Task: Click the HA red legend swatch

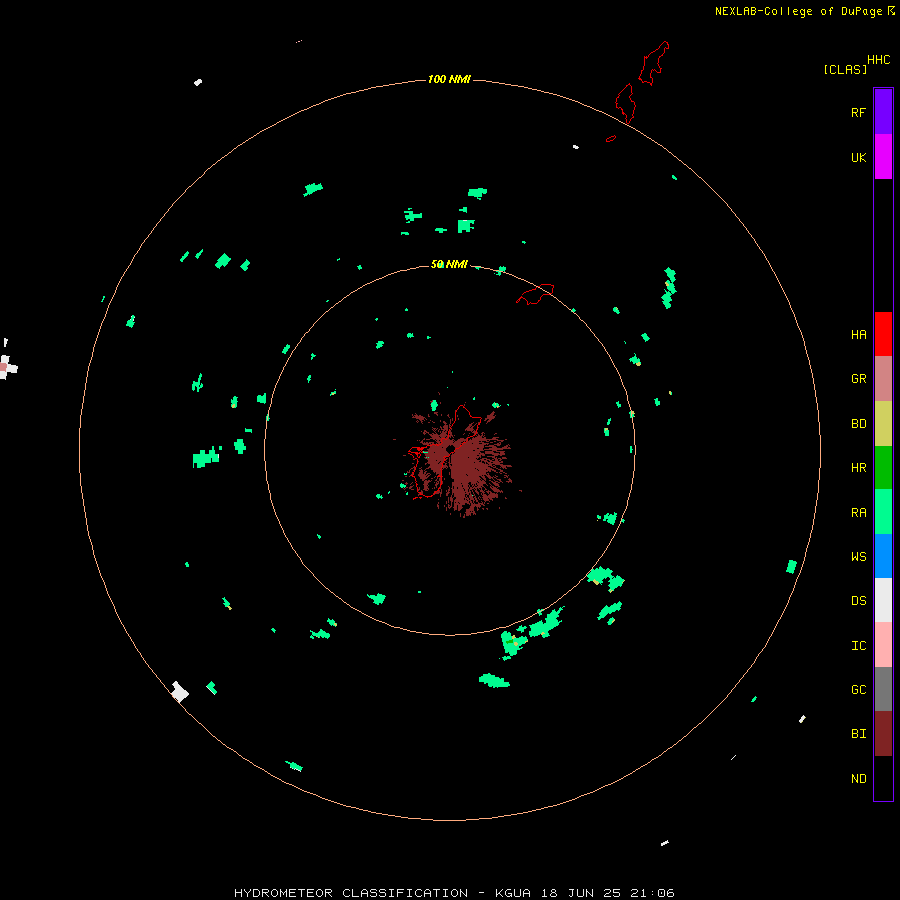Action: click(883, 334)
